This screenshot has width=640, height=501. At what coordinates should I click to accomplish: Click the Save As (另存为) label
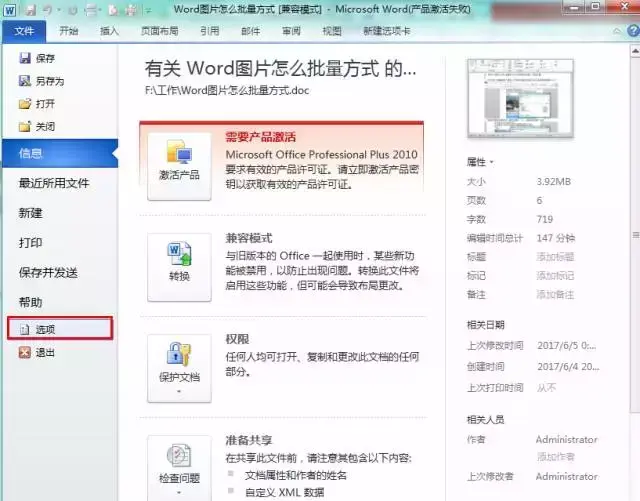click(x=50, y=81)
